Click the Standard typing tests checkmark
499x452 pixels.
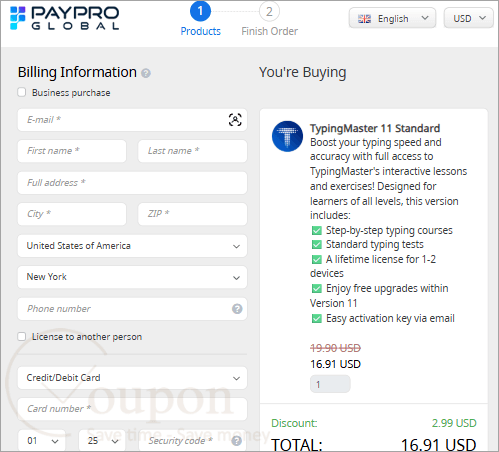(317, 245)
